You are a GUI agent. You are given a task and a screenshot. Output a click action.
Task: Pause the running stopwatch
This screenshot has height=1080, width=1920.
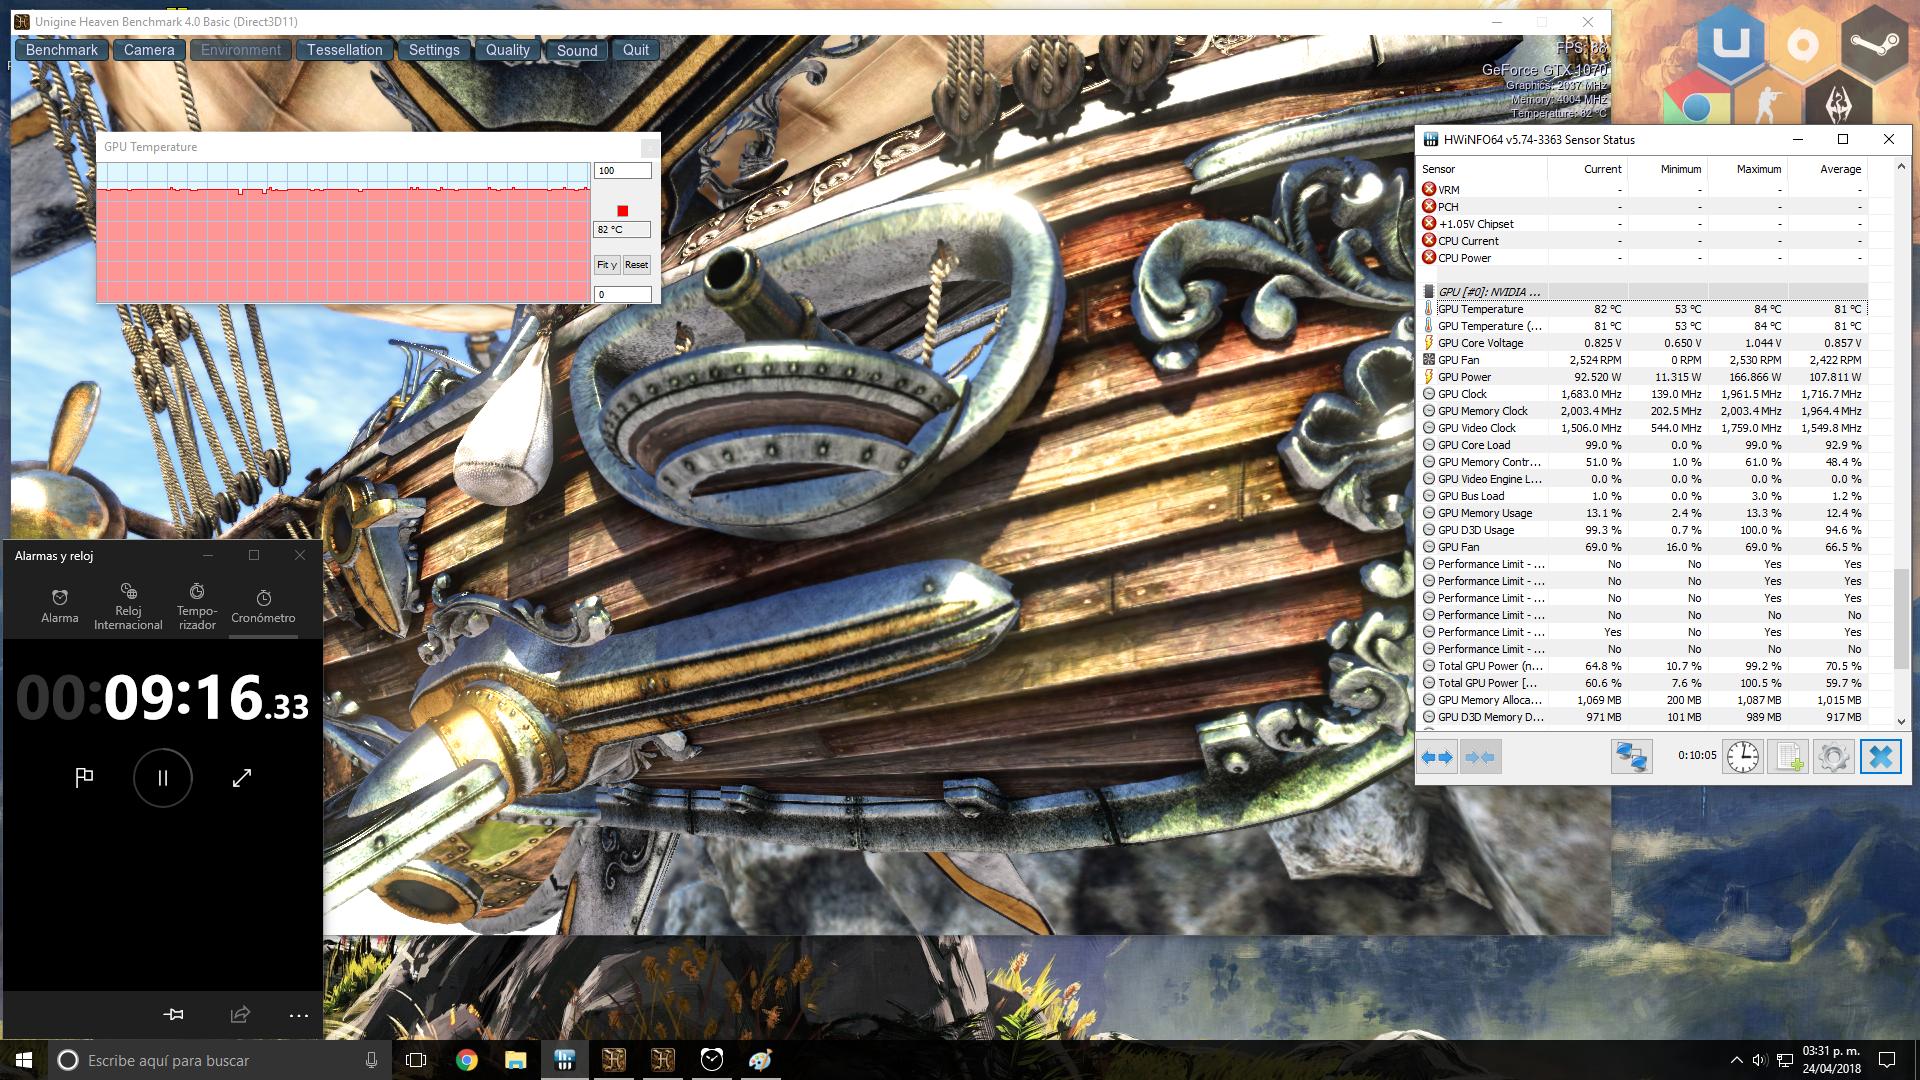pyautogui.click(x=162, y=778)
